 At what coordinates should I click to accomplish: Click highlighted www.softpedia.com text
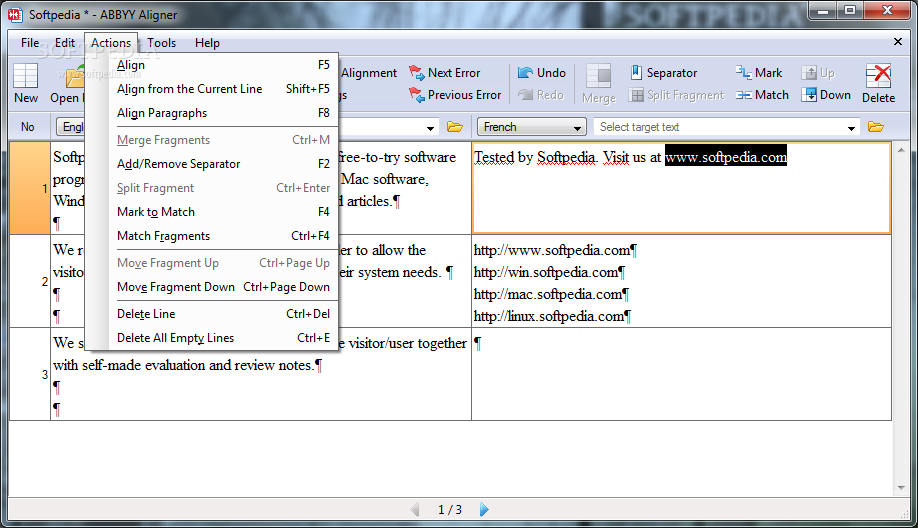coord(726,157)
